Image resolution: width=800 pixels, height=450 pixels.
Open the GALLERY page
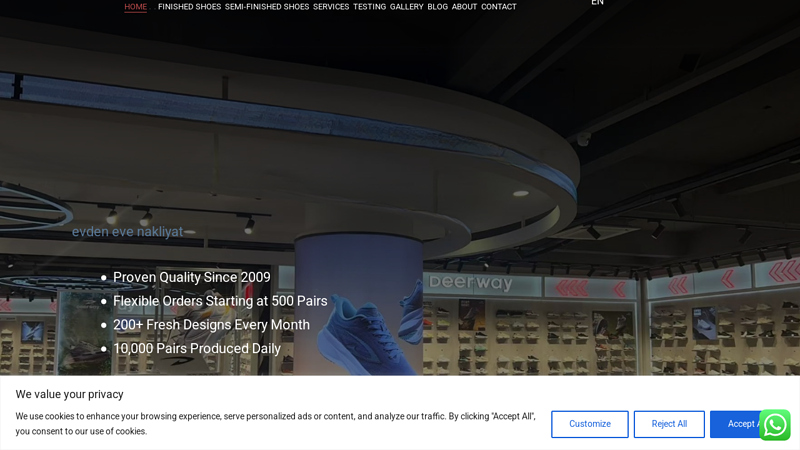pos(406,7)
